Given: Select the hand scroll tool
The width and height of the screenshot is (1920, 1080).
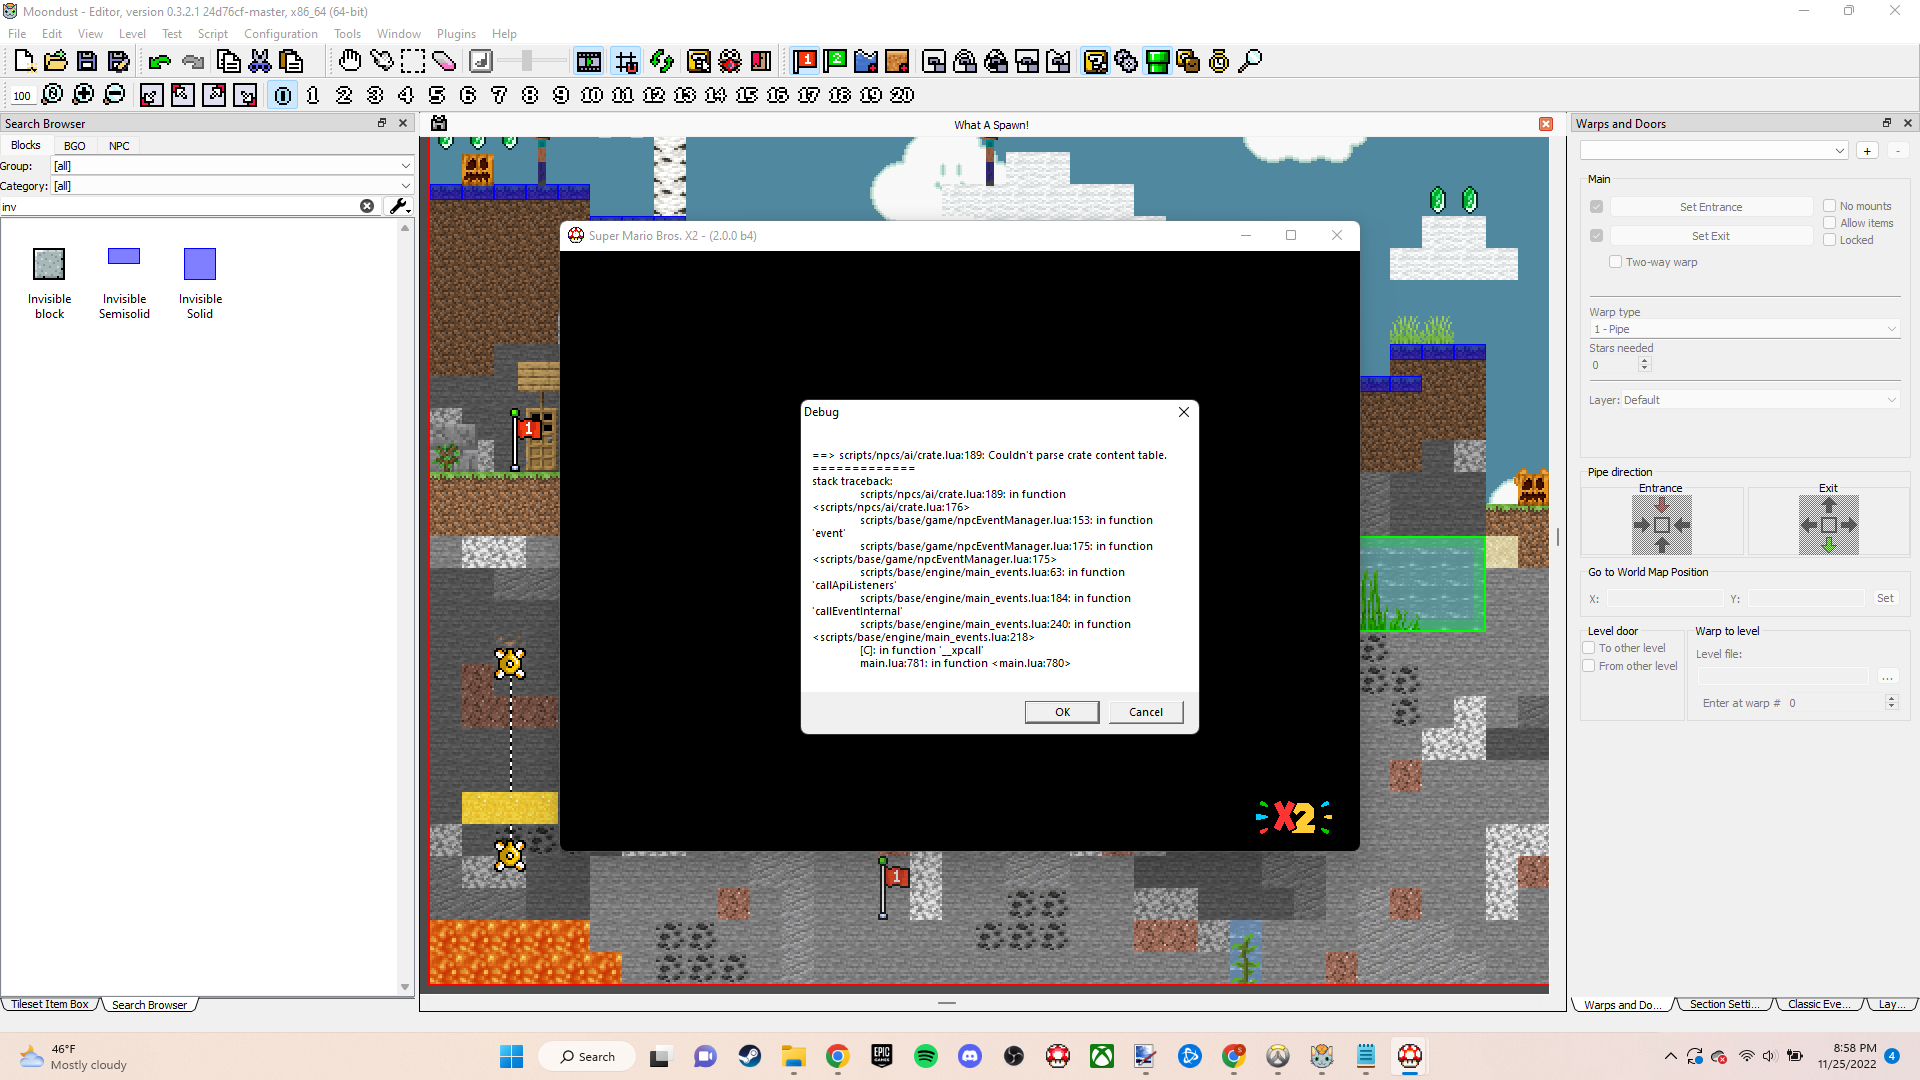Looking at the screenshot, I should [350, 62].
